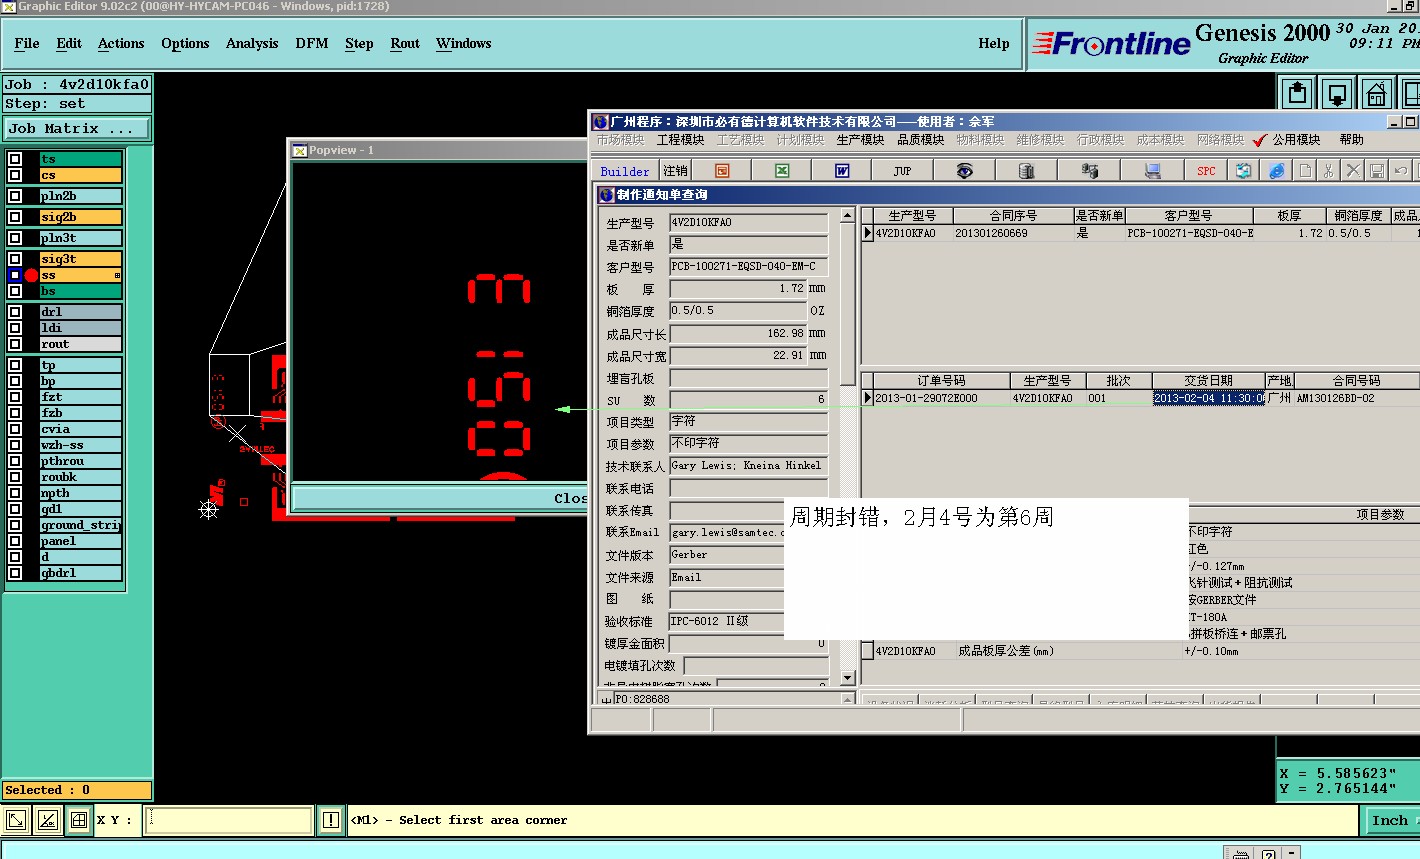The image size is (1420, 859).
Task: Click the X delete icon in toolbar
Action: tap(1353, 171)
